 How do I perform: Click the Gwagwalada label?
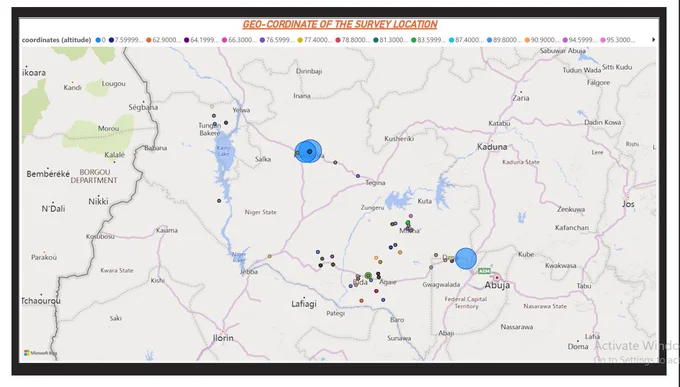click(441, 285)
